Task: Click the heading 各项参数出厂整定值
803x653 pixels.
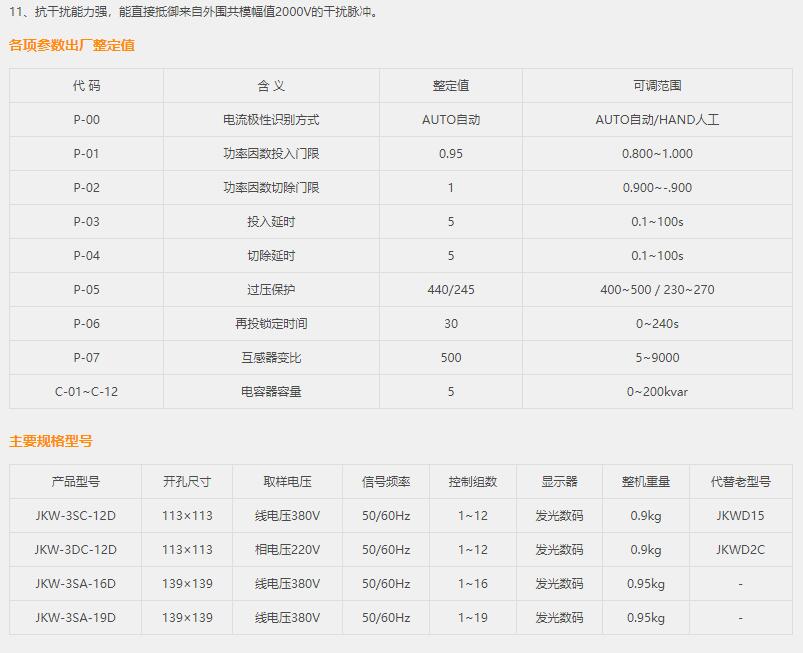Action: click(72, 45)
